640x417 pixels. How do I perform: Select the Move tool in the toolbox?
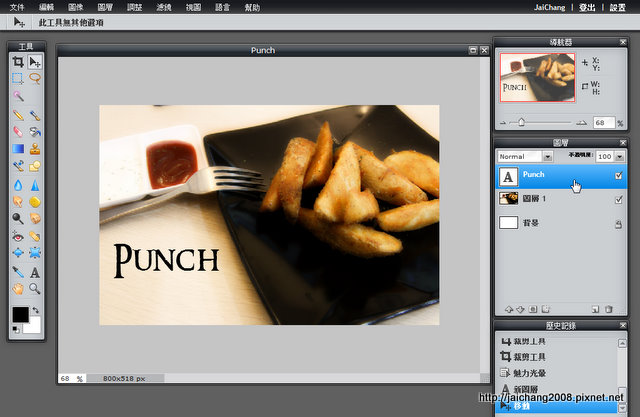pos(35,62)
